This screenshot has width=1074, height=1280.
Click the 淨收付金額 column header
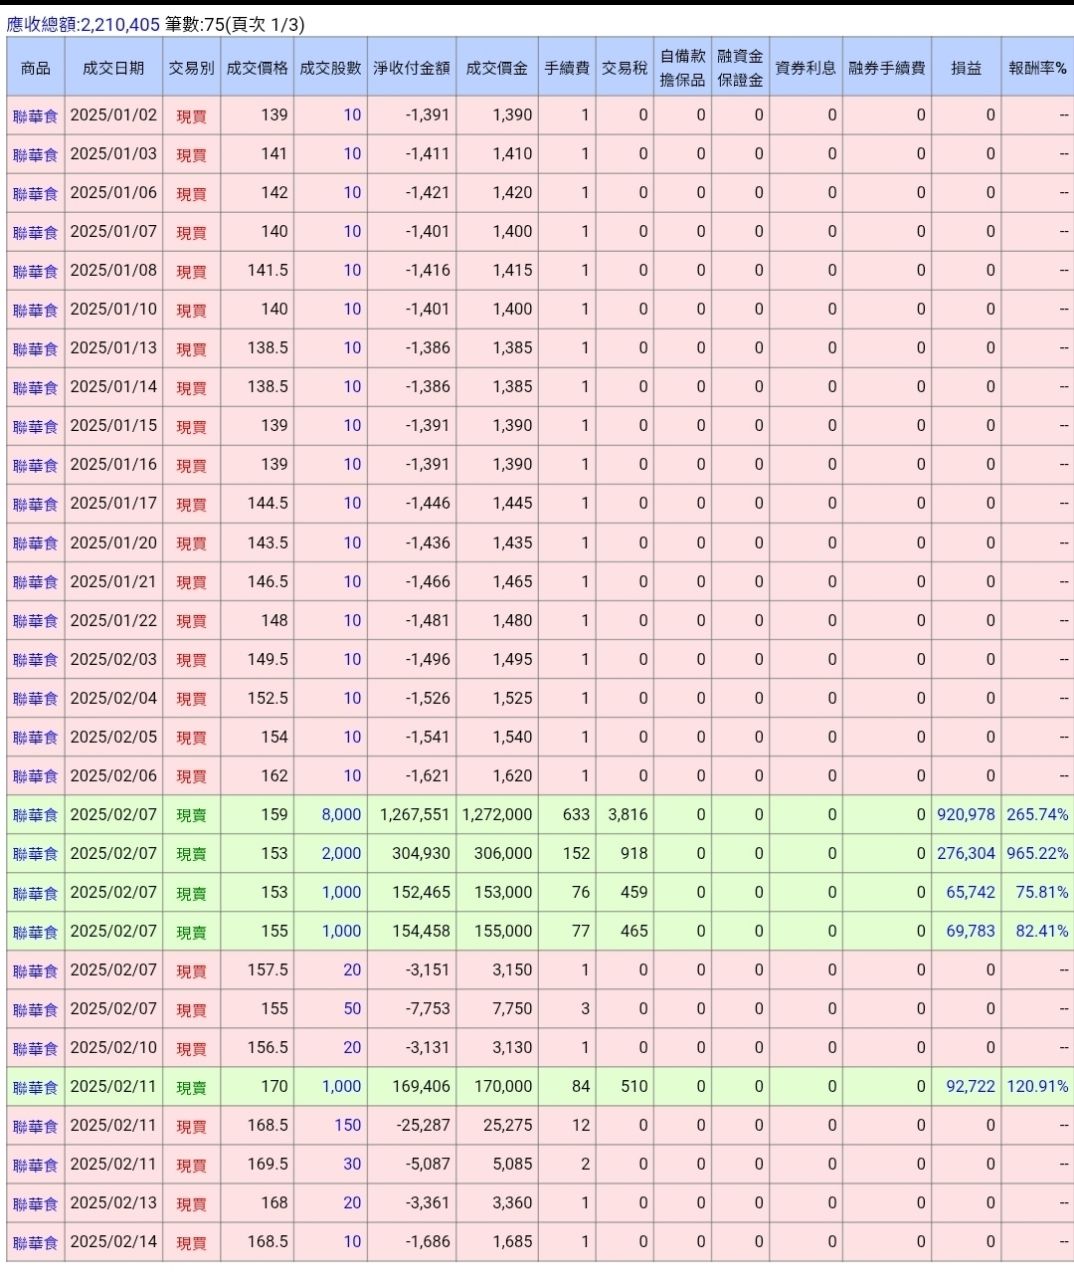click(411, 68)
